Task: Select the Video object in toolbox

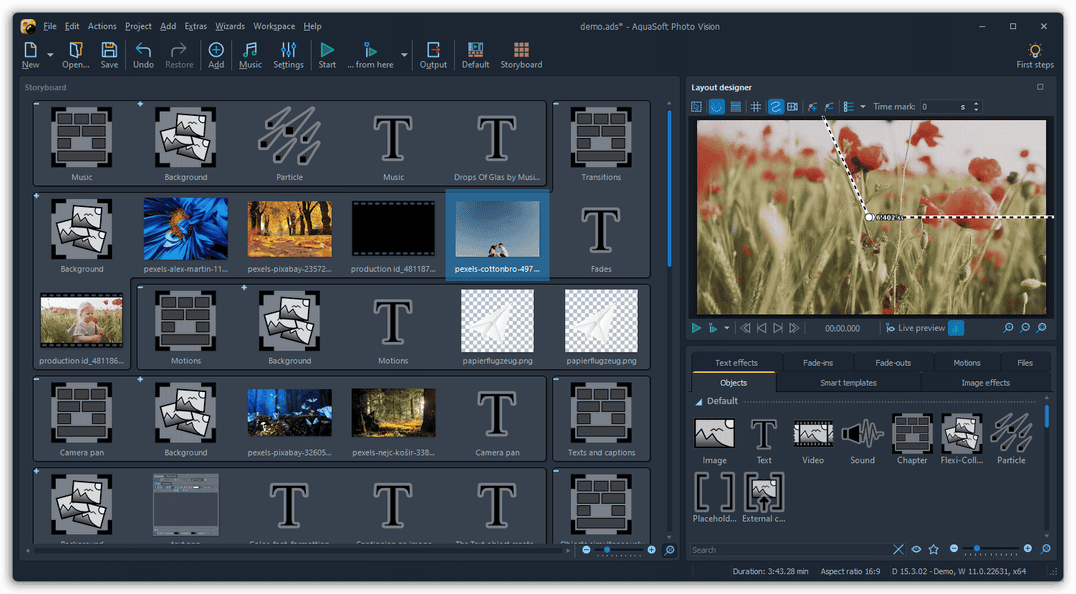Action: pos(813,440)
